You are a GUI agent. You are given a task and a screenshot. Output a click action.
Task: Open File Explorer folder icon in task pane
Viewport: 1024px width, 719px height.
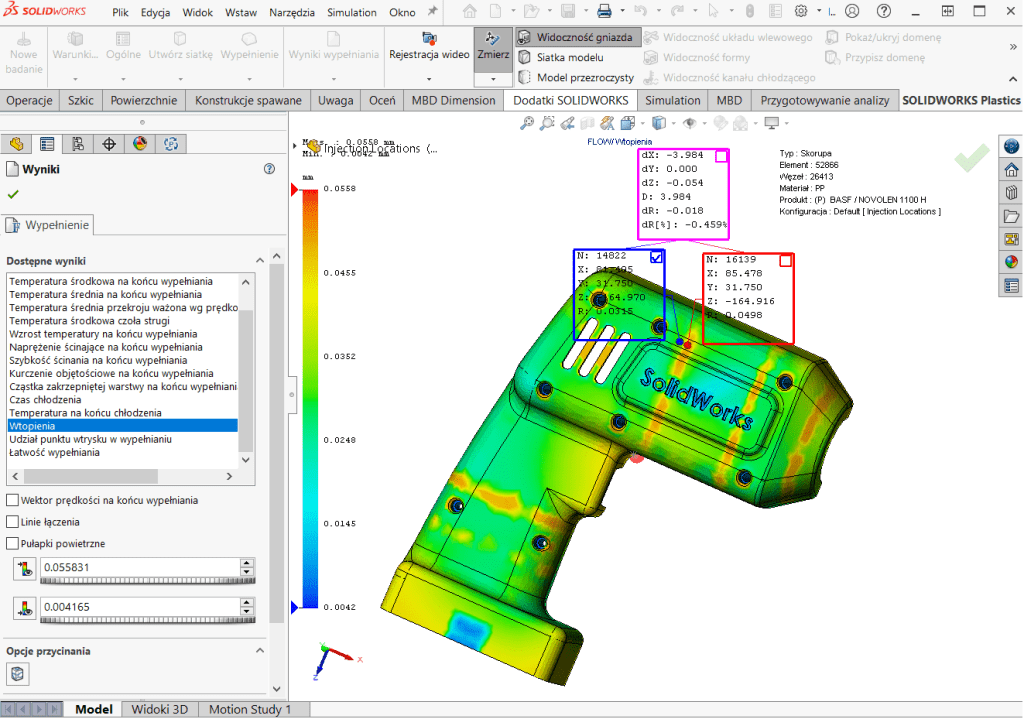click(1011, 216)
